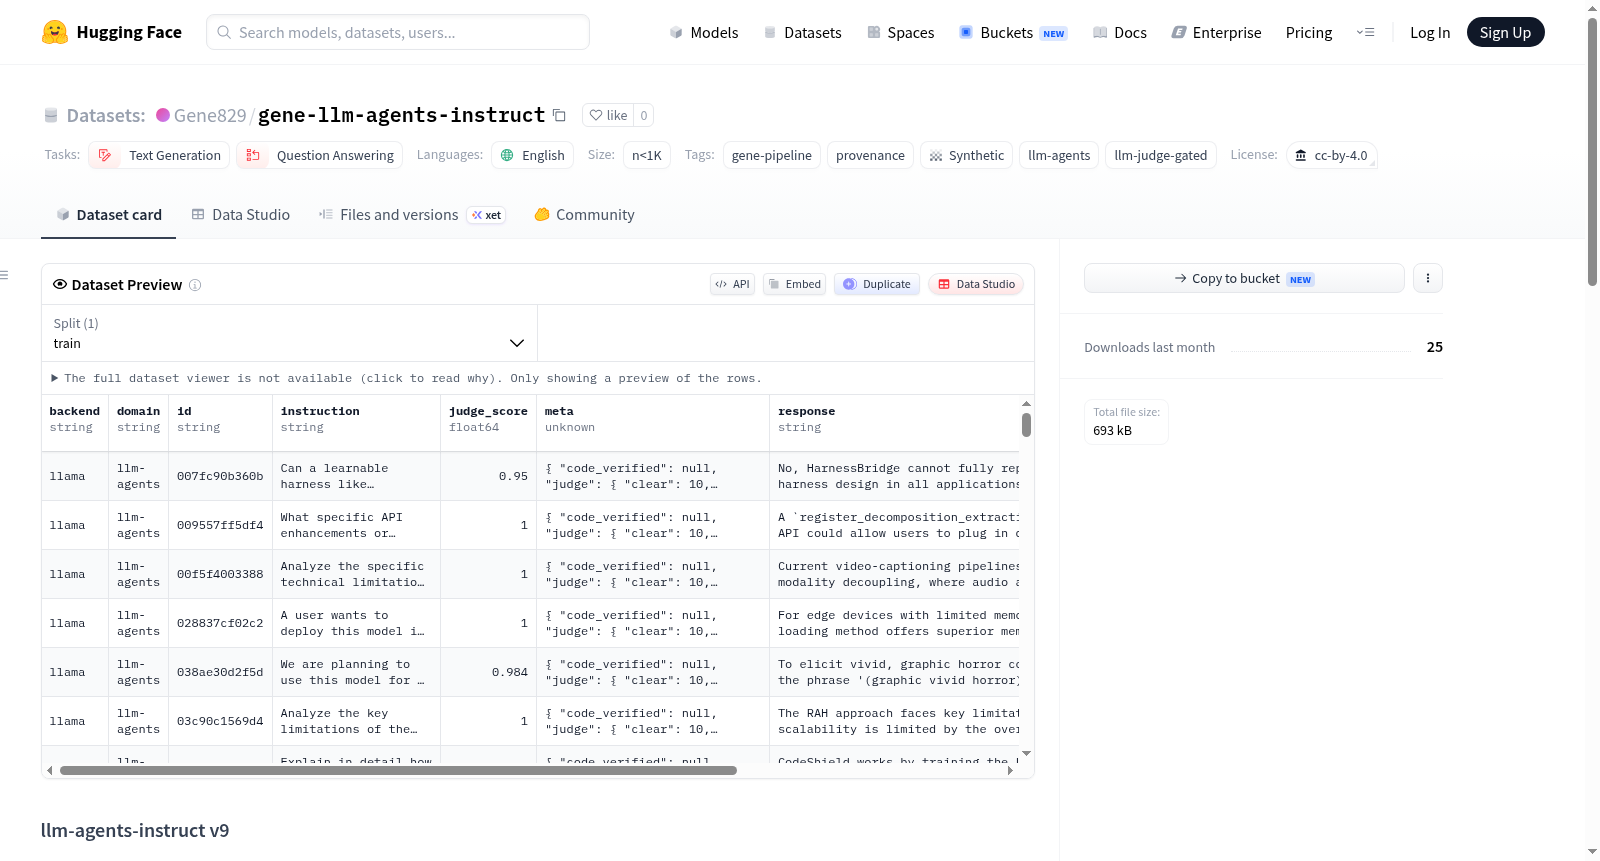1600x861 pixels.
Task: Click Log In
Action: pos(1430,32)
